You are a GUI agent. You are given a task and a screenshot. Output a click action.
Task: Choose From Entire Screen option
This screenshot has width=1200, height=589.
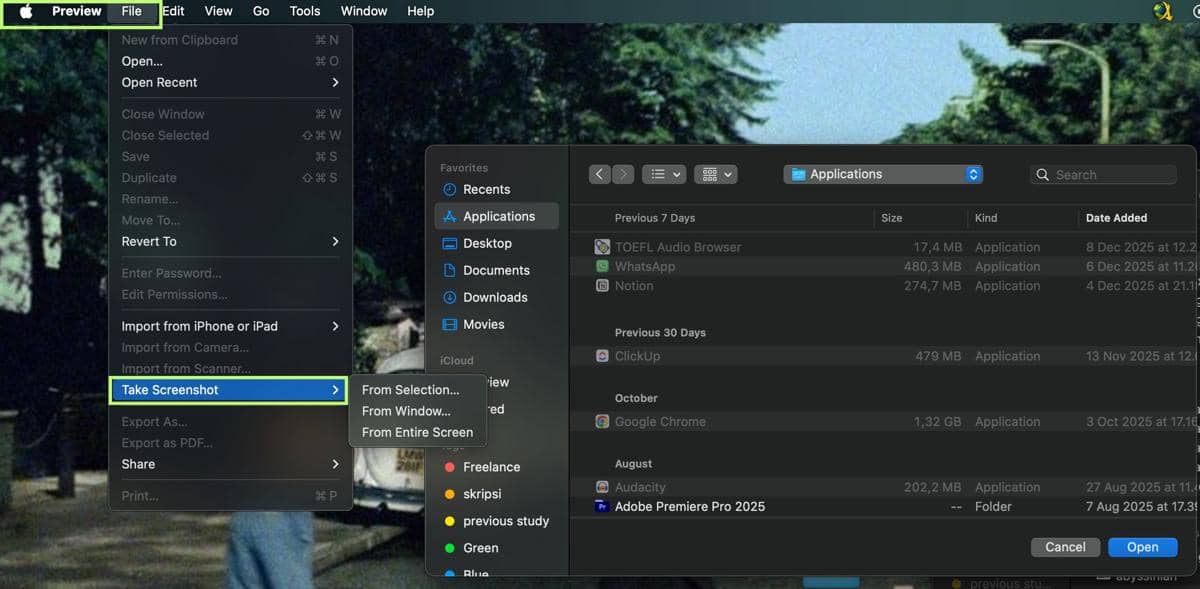pyautogui.click(x=417, y=432)
